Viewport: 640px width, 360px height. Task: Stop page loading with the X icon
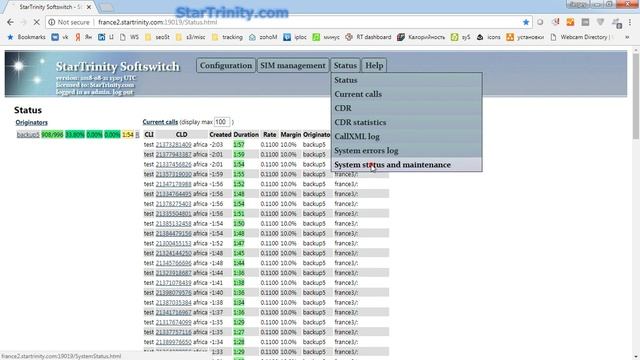point(36,22)
